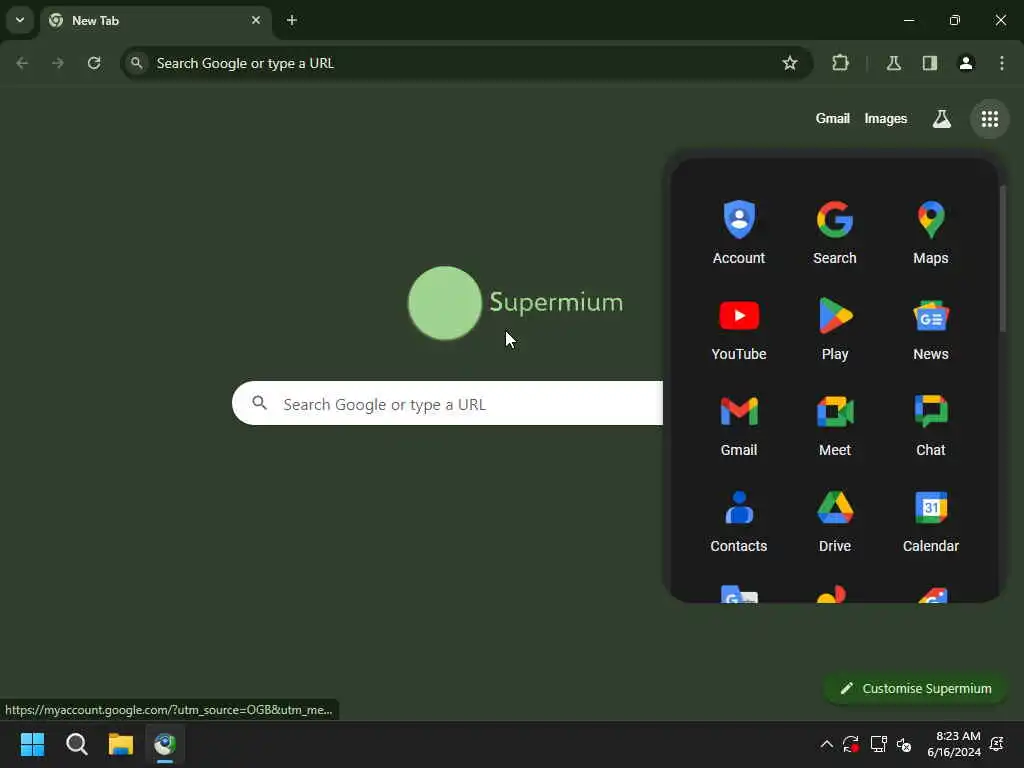The height and width of the screenshot is (768, 1024).
Task: Click the sync update tray icon
Action: pyautogui.click(x=850, y=744)
